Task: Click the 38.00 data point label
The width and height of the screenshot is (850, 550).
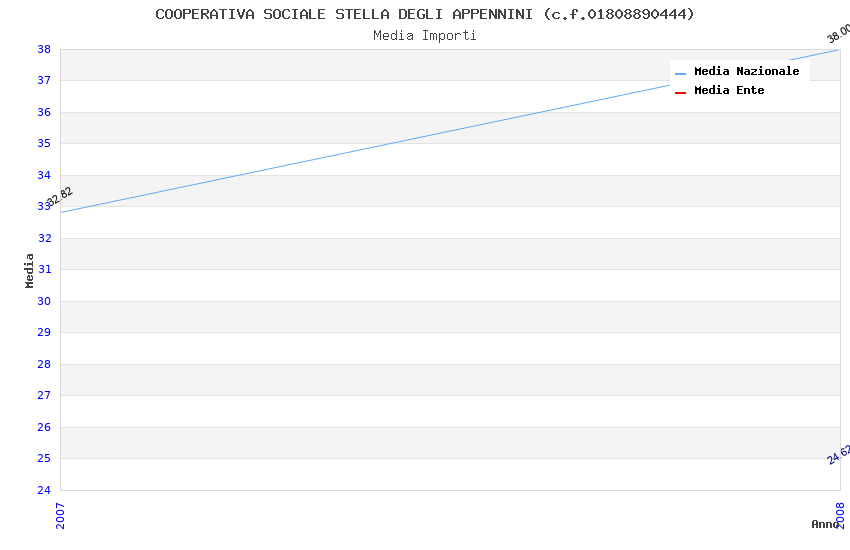Action: [838, 34]
